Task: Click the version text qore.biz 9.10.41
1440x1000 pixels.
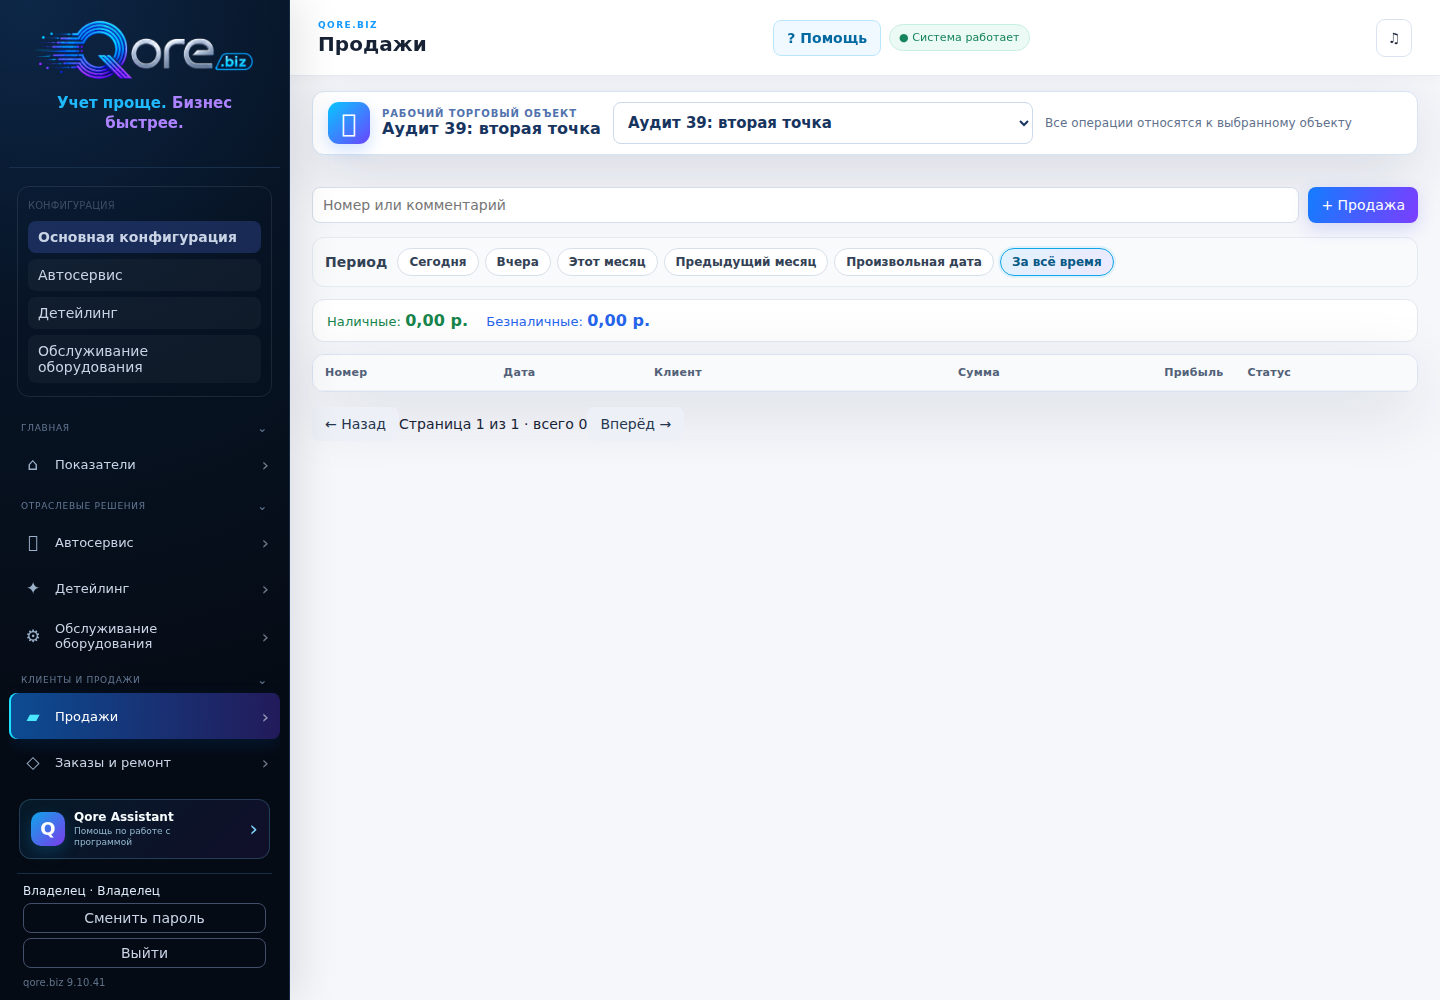Action: (x=64, y=982)
